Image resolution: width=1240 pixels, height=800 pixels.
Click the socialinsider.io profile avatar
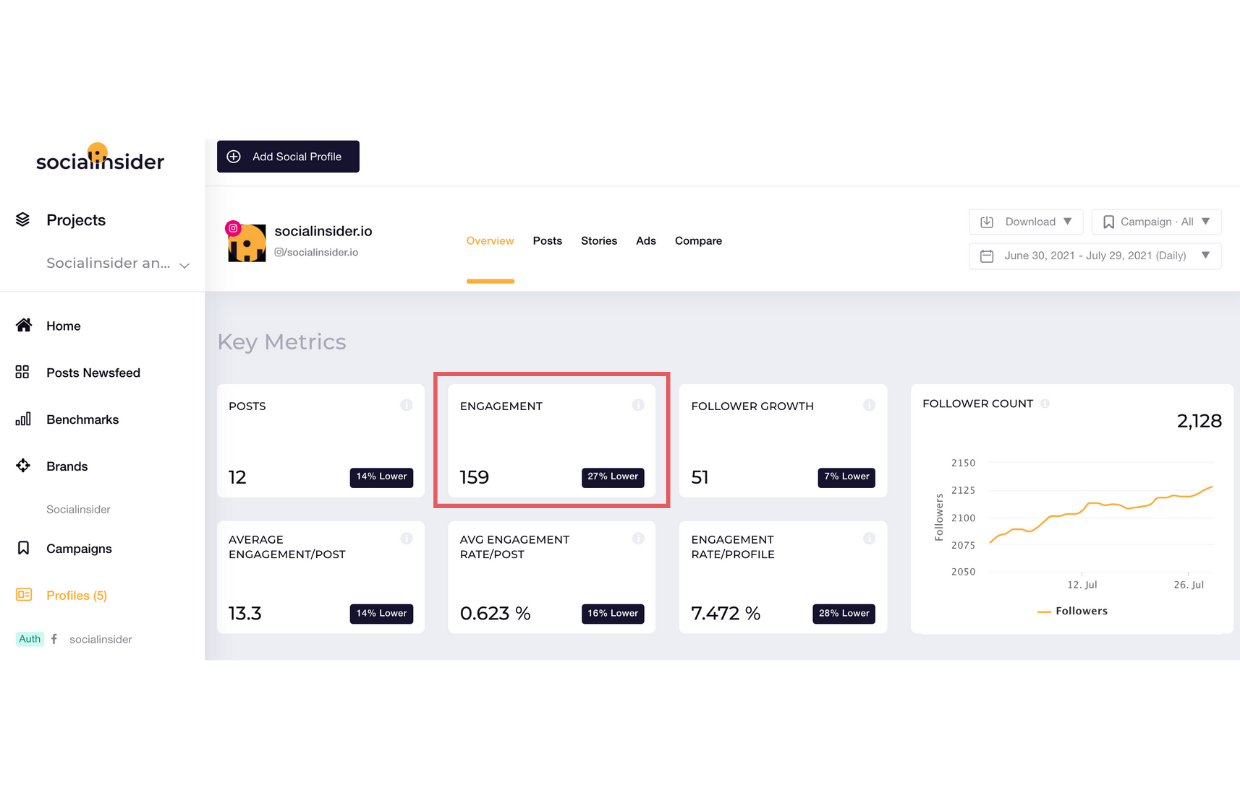click(x=246, y=242)
